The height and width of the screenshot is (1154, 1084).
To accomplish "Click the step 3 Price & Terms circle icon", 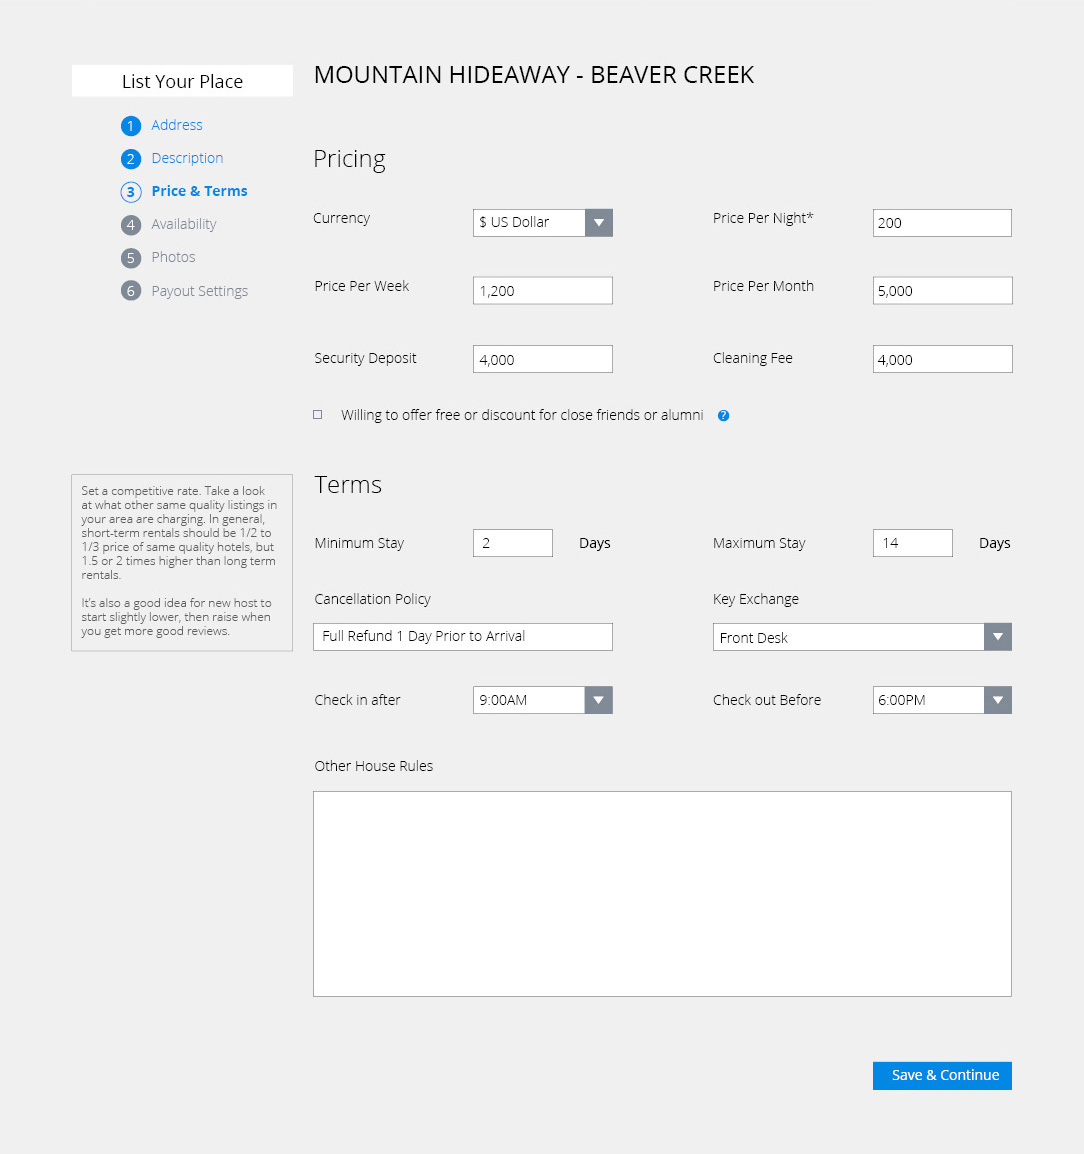I will tap(131, 192).
